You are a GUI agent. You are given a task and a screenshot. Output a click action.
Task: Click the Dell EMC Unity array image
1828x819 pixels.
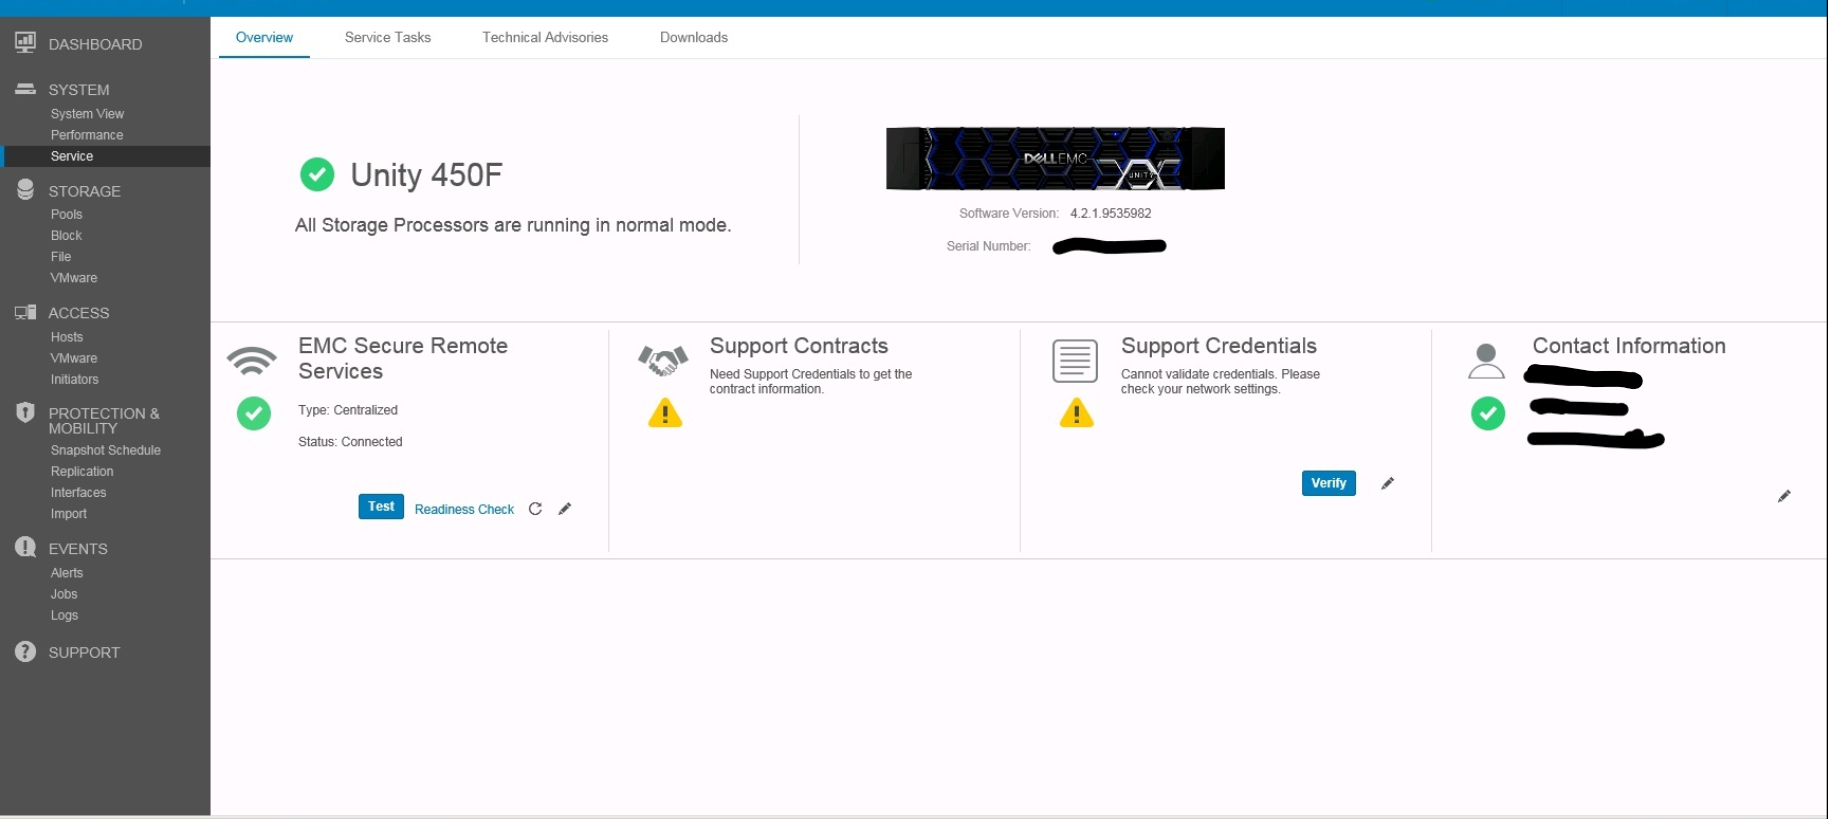tap(1055, 158)
